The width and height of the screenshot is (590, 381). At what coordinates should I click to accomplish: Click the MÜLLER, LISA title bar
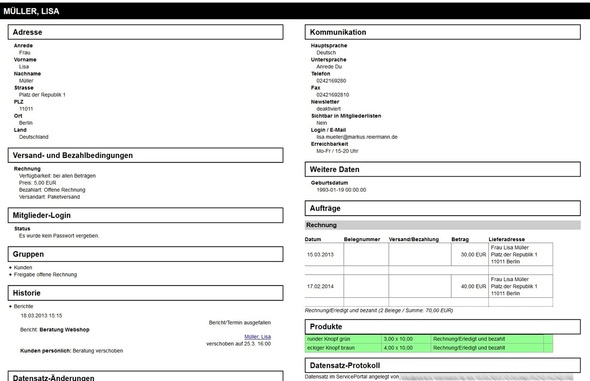coord(295,11)
